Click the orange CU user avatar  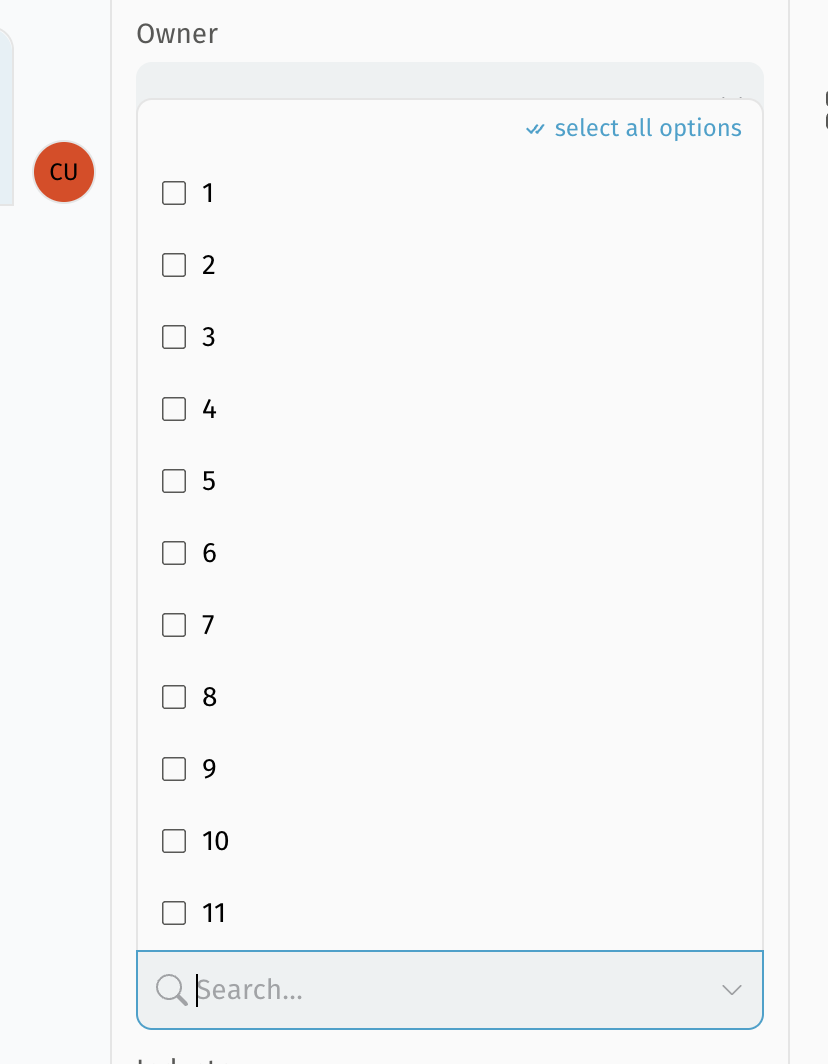tap(64, 172)
